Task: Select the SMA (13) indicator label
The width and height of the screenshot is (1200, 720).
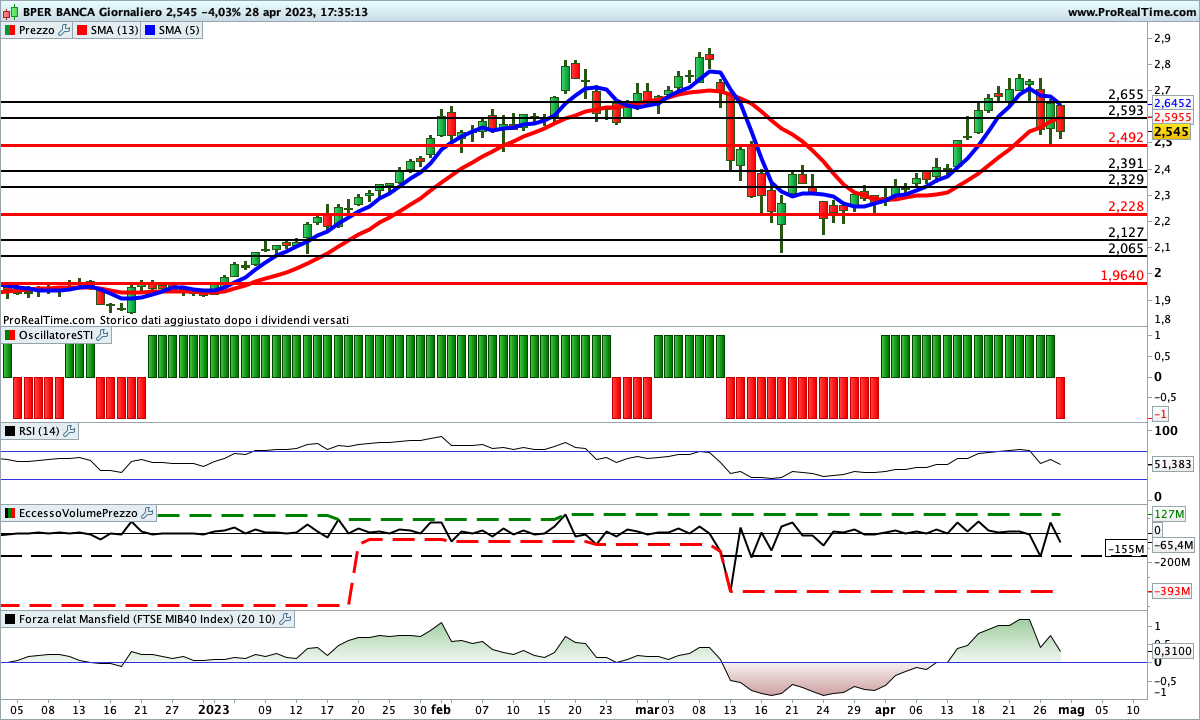Action: [115, 30]
